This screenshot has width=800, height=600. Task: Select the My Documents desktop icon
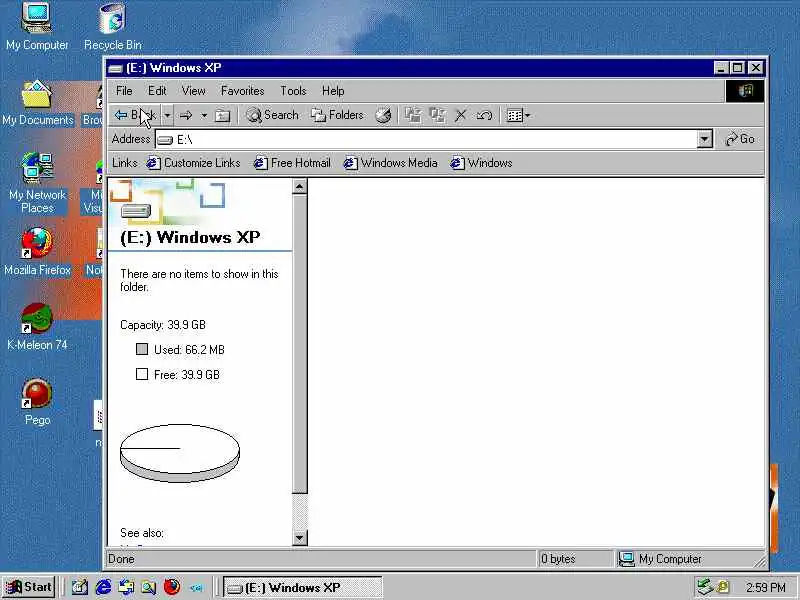coord(37,103)
